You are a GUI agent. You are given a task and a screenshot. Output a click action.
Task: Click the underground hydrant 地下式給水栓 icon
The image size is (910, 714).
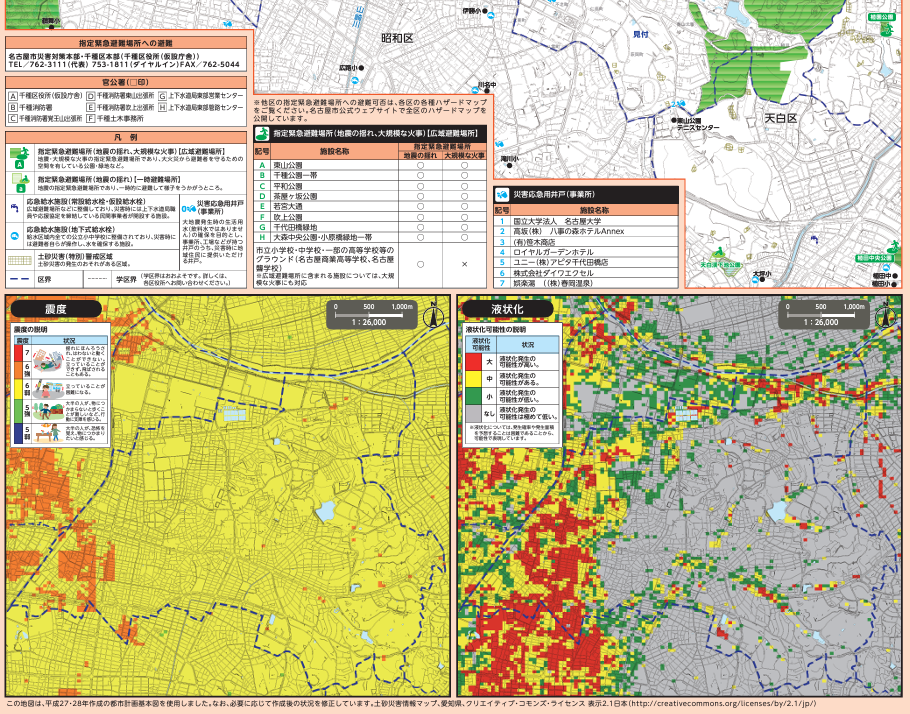[14, 235]
